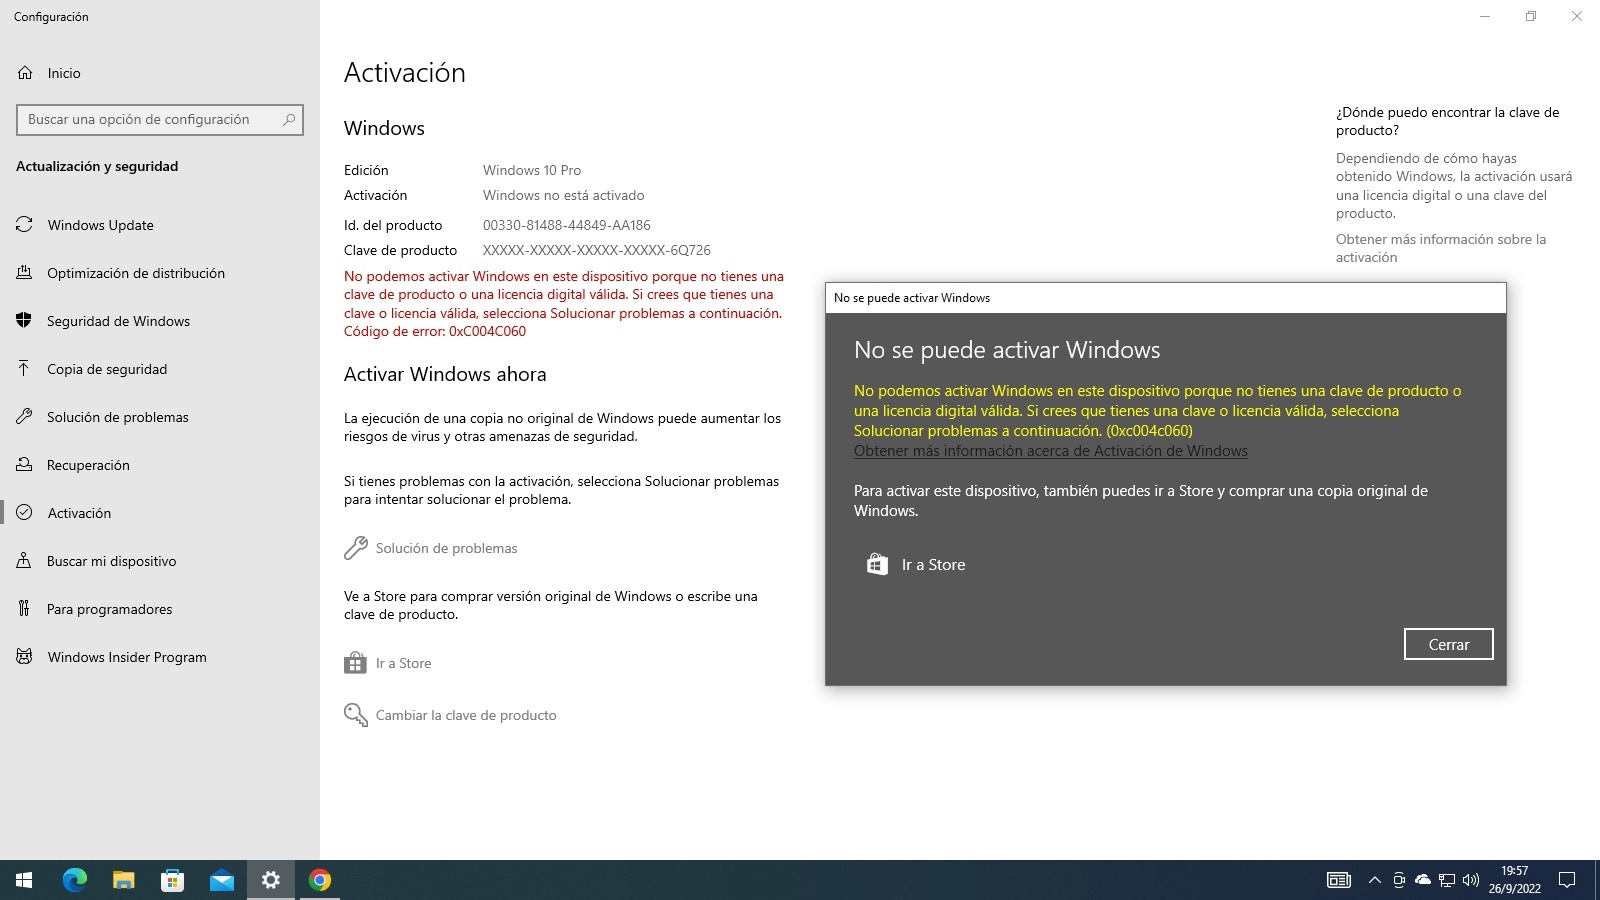Close the dialog with Cerrar button
This screenshot has width=1600, height=900.
point(1448,644)
